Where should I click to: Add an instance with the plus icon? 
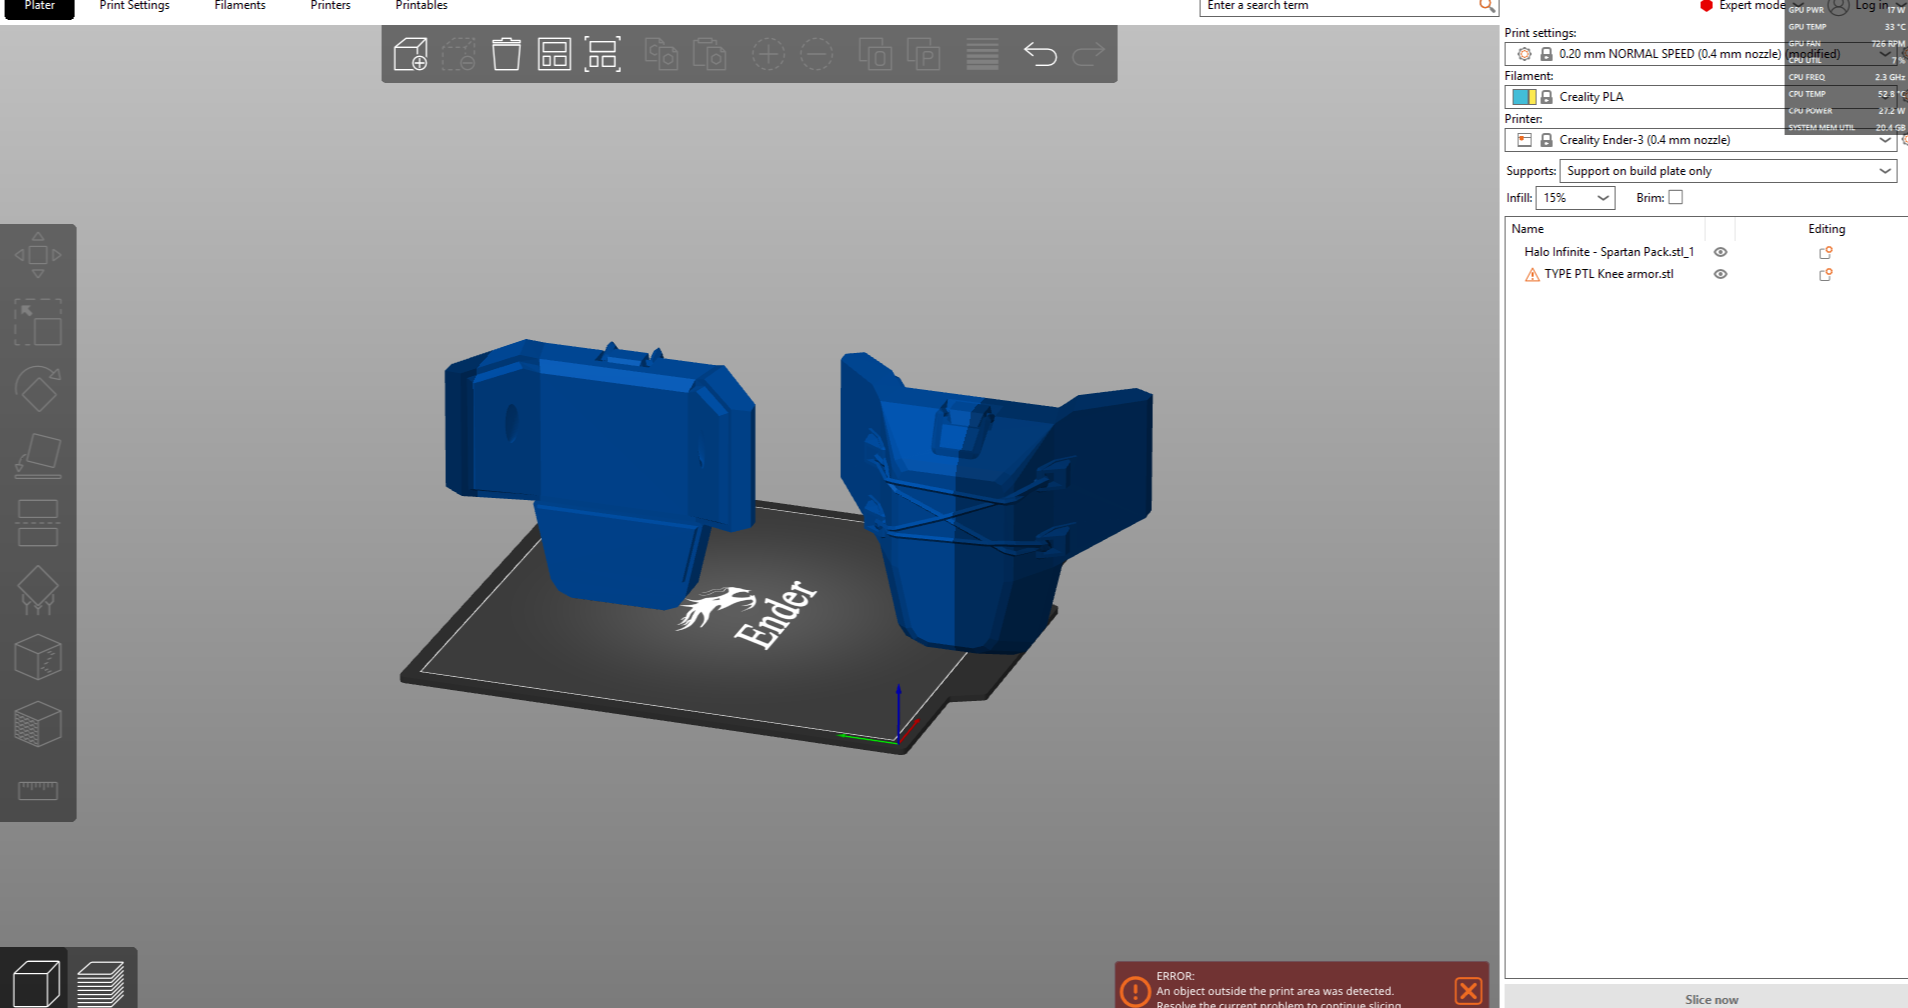click(768, 54)
